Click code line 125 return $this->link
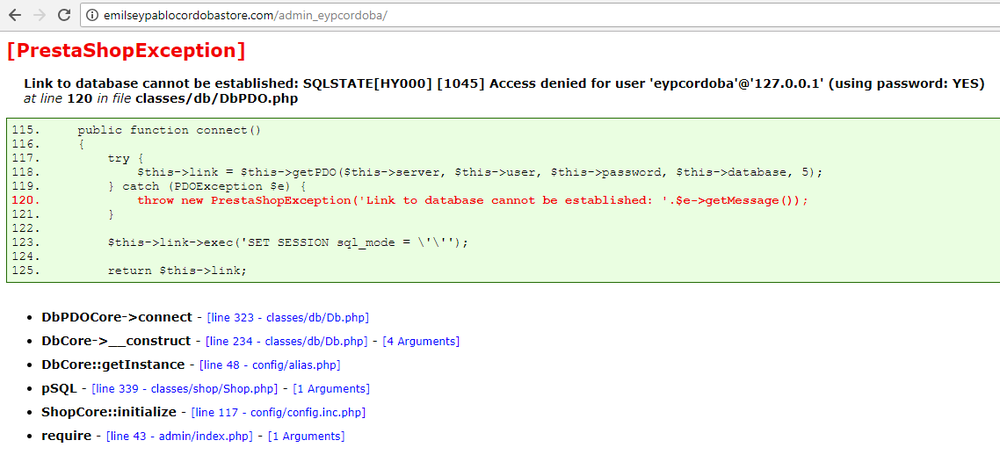Viewport: 1000px width, 462px height. click(177, 271)
